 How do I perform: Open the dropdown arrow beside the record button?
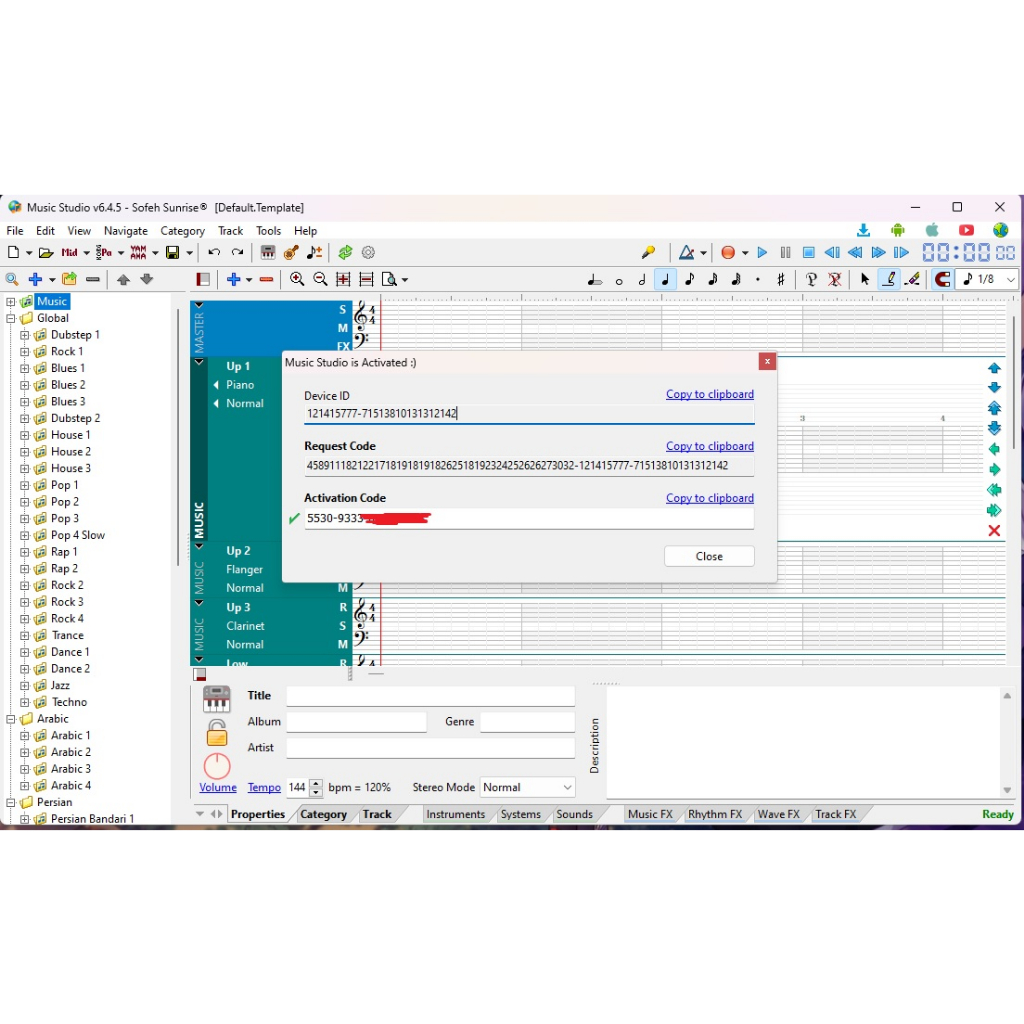744,253
